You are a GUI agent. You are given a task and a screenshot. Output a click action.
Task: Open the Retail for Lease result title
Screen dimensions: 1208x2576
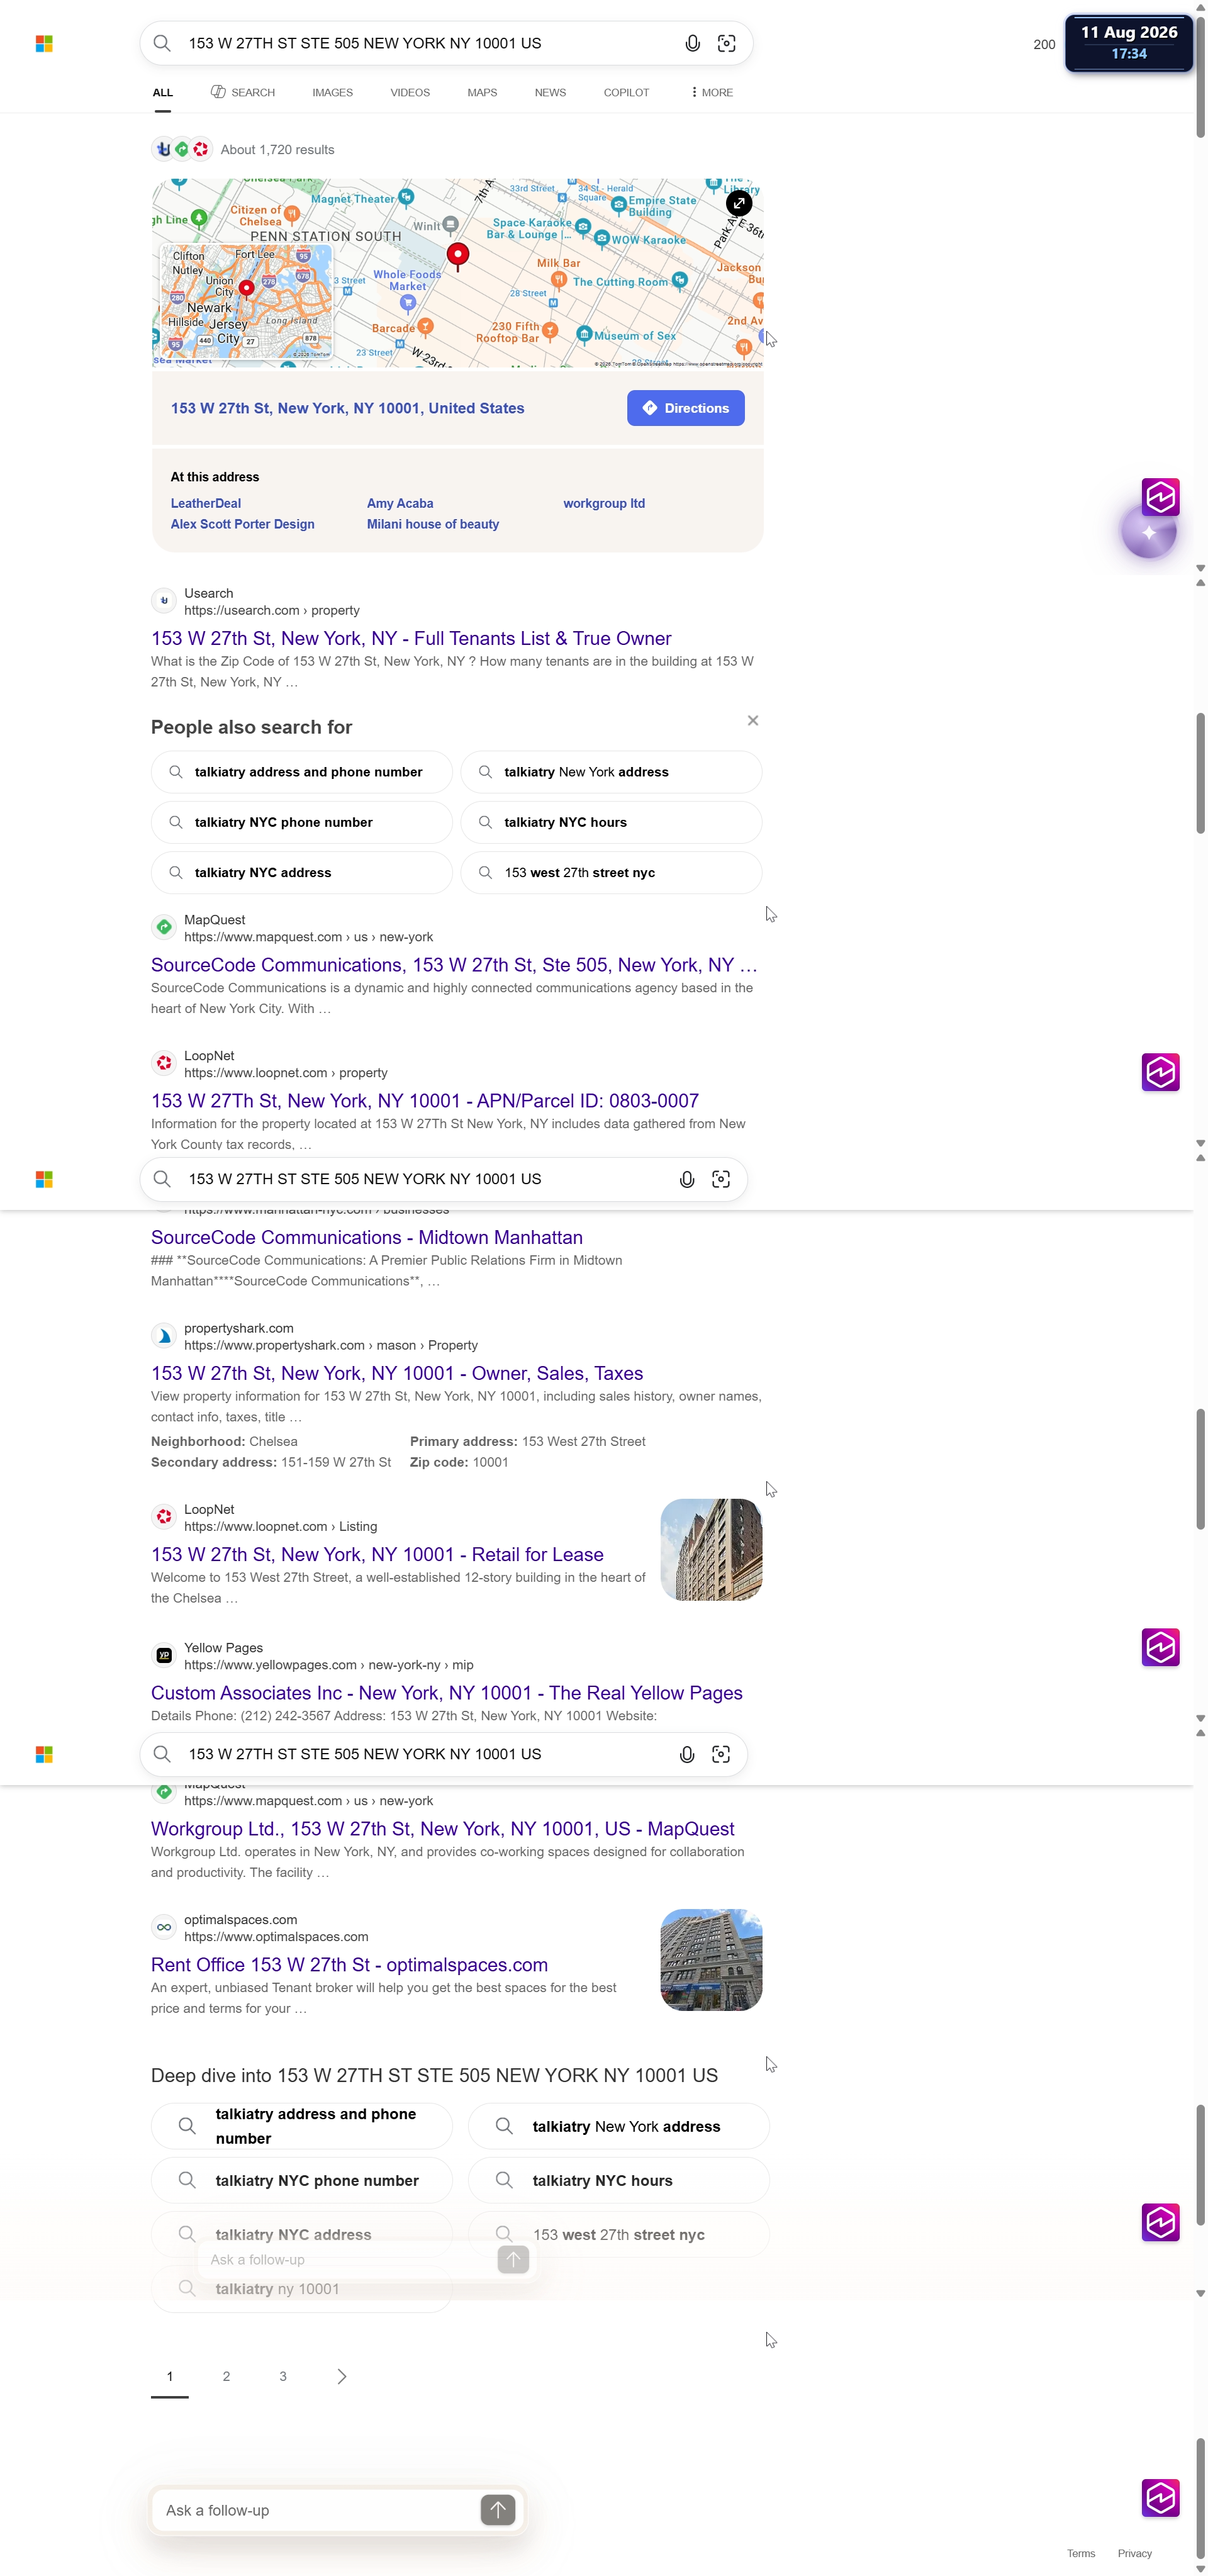click(x=377, y=1554)
